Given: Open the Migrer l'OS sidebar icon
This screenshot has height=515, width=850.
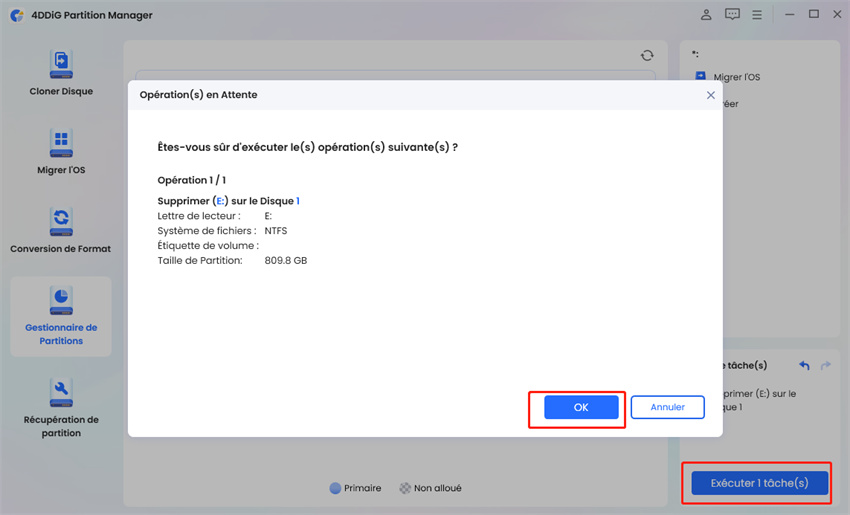Looking at the screenshot, I should (x=61, y=143).
